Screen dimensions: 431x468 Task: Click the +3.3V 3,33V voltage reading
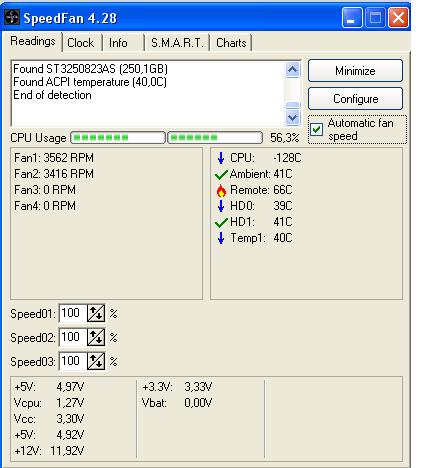click(177, 387)
